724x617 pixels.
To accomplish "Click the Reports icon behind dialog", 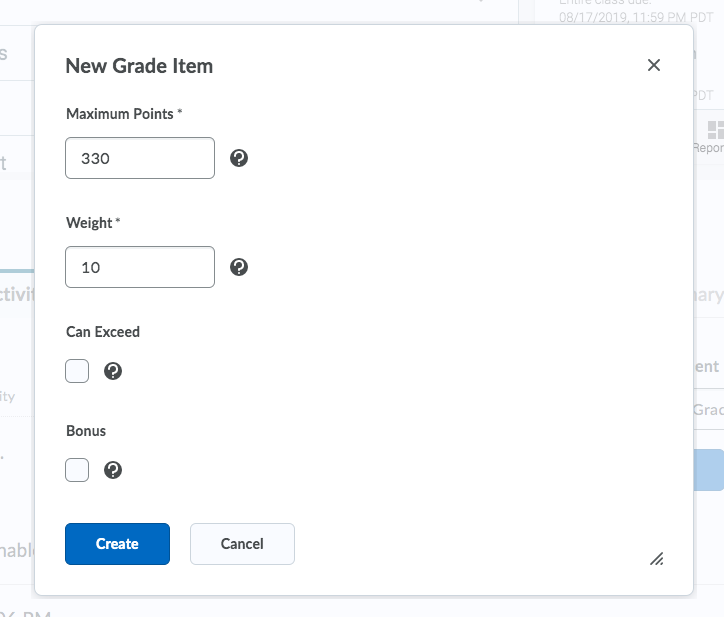I will [716, 130].
